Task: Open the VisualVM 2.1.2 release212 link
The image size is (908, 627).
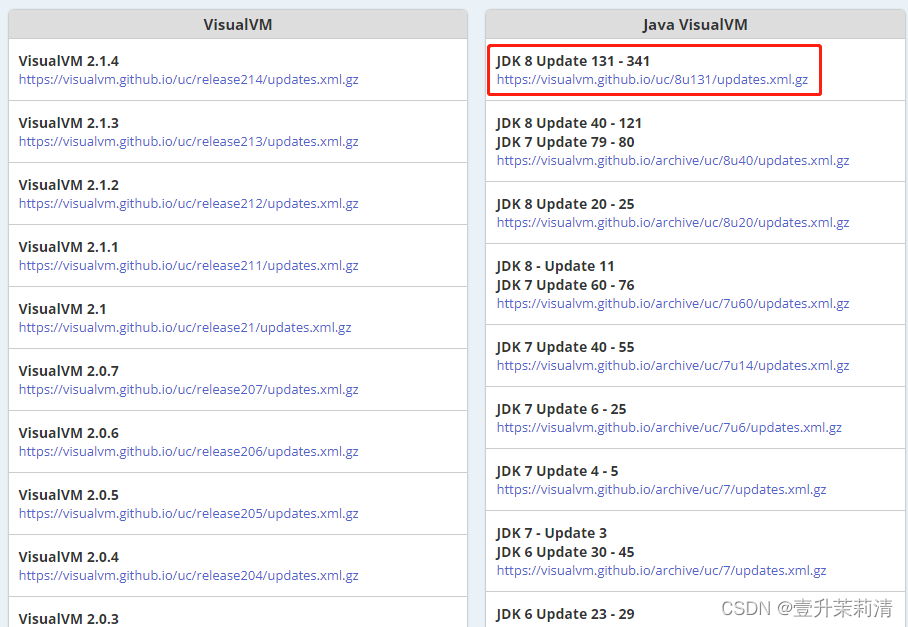Action: pyautogui.click(x=188, y=203)
